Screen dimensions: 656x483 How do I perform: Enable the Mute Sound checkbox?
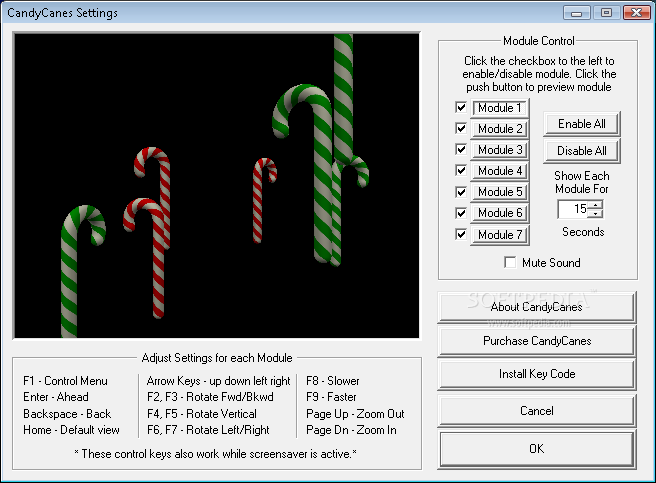tap(510, 262)
